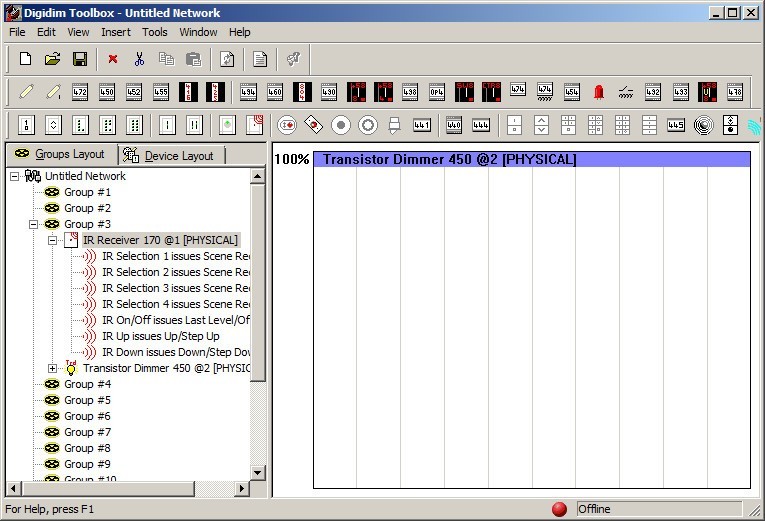Insert the 493 device module

(x=681, y=92)
